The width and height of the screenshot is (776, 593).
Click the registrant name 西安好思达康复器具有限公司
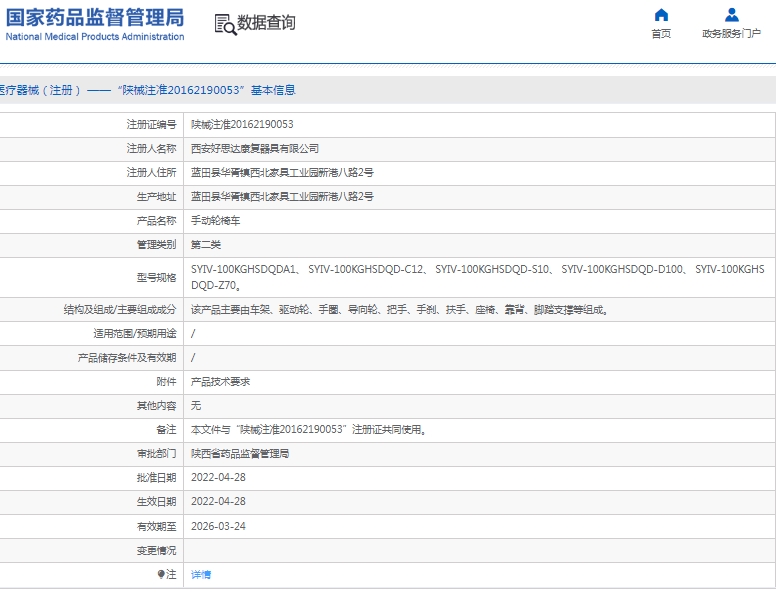[x=255, y=148]
